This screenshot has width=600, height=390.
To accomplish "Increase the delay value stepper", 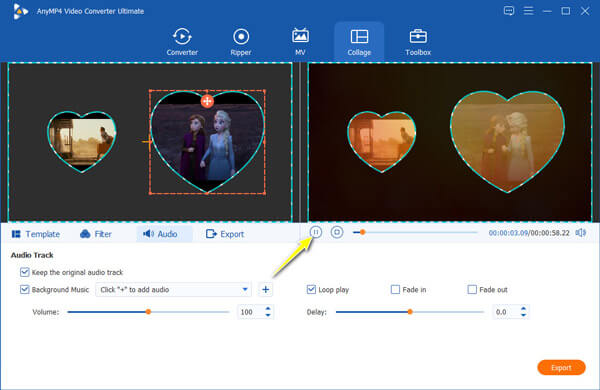I will coord(523,308).
